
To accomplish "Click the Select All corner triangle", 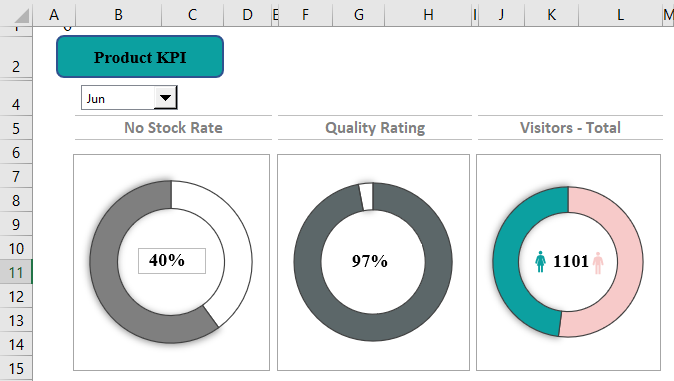I will tap(21, 16).
